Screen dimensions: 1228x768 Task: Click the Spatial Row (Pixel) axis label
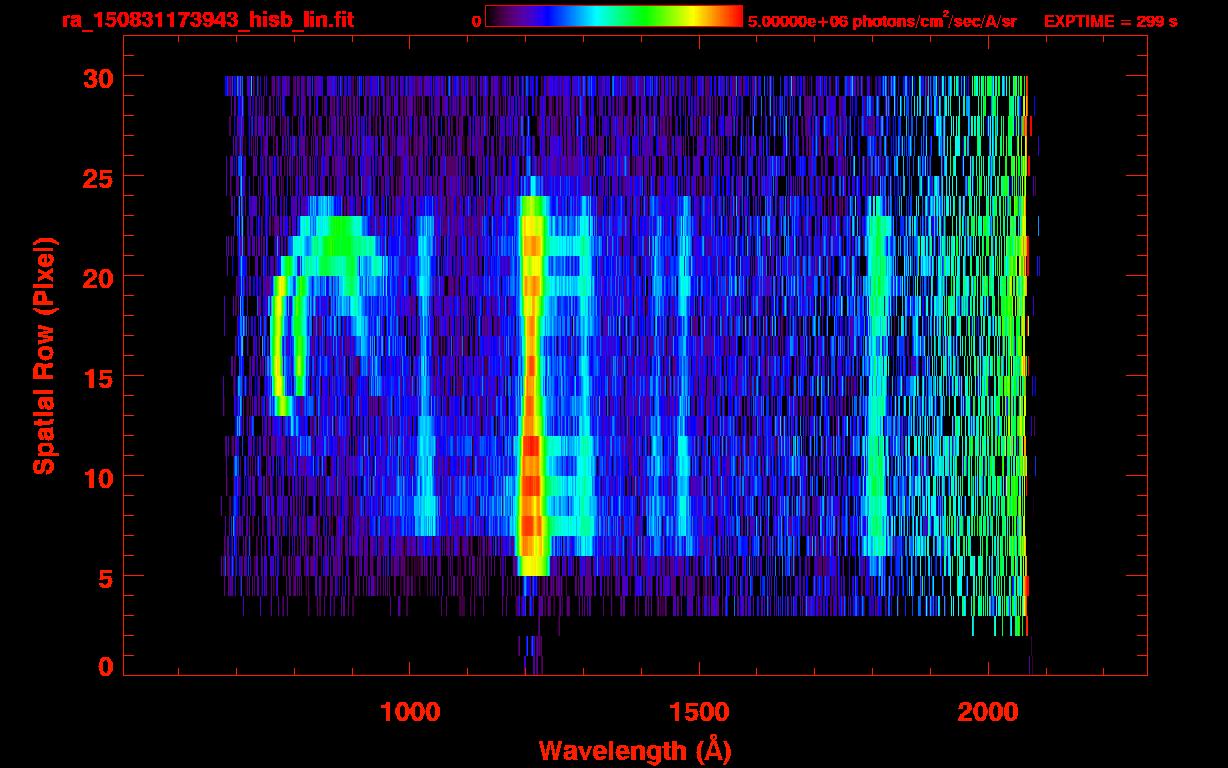coord(44,356)
